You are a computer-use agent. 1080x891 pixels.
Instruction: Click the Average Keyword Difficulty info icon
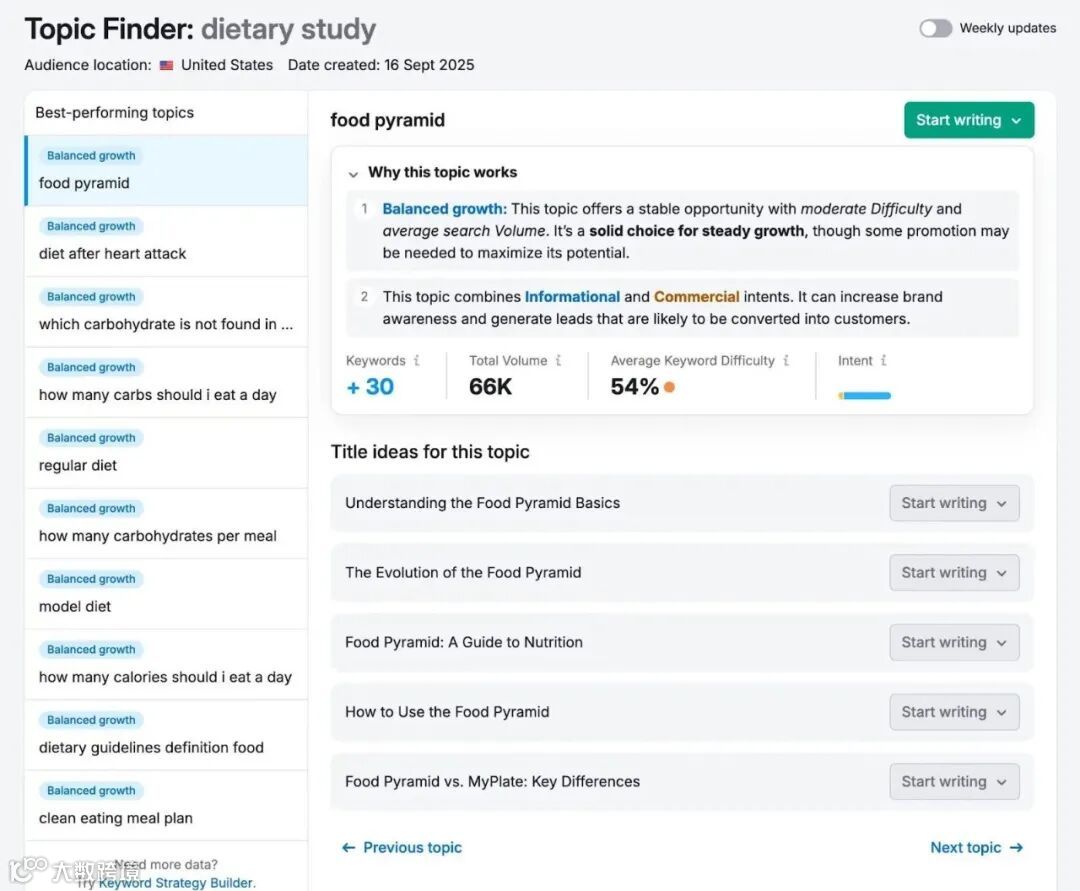pos(786,361)
